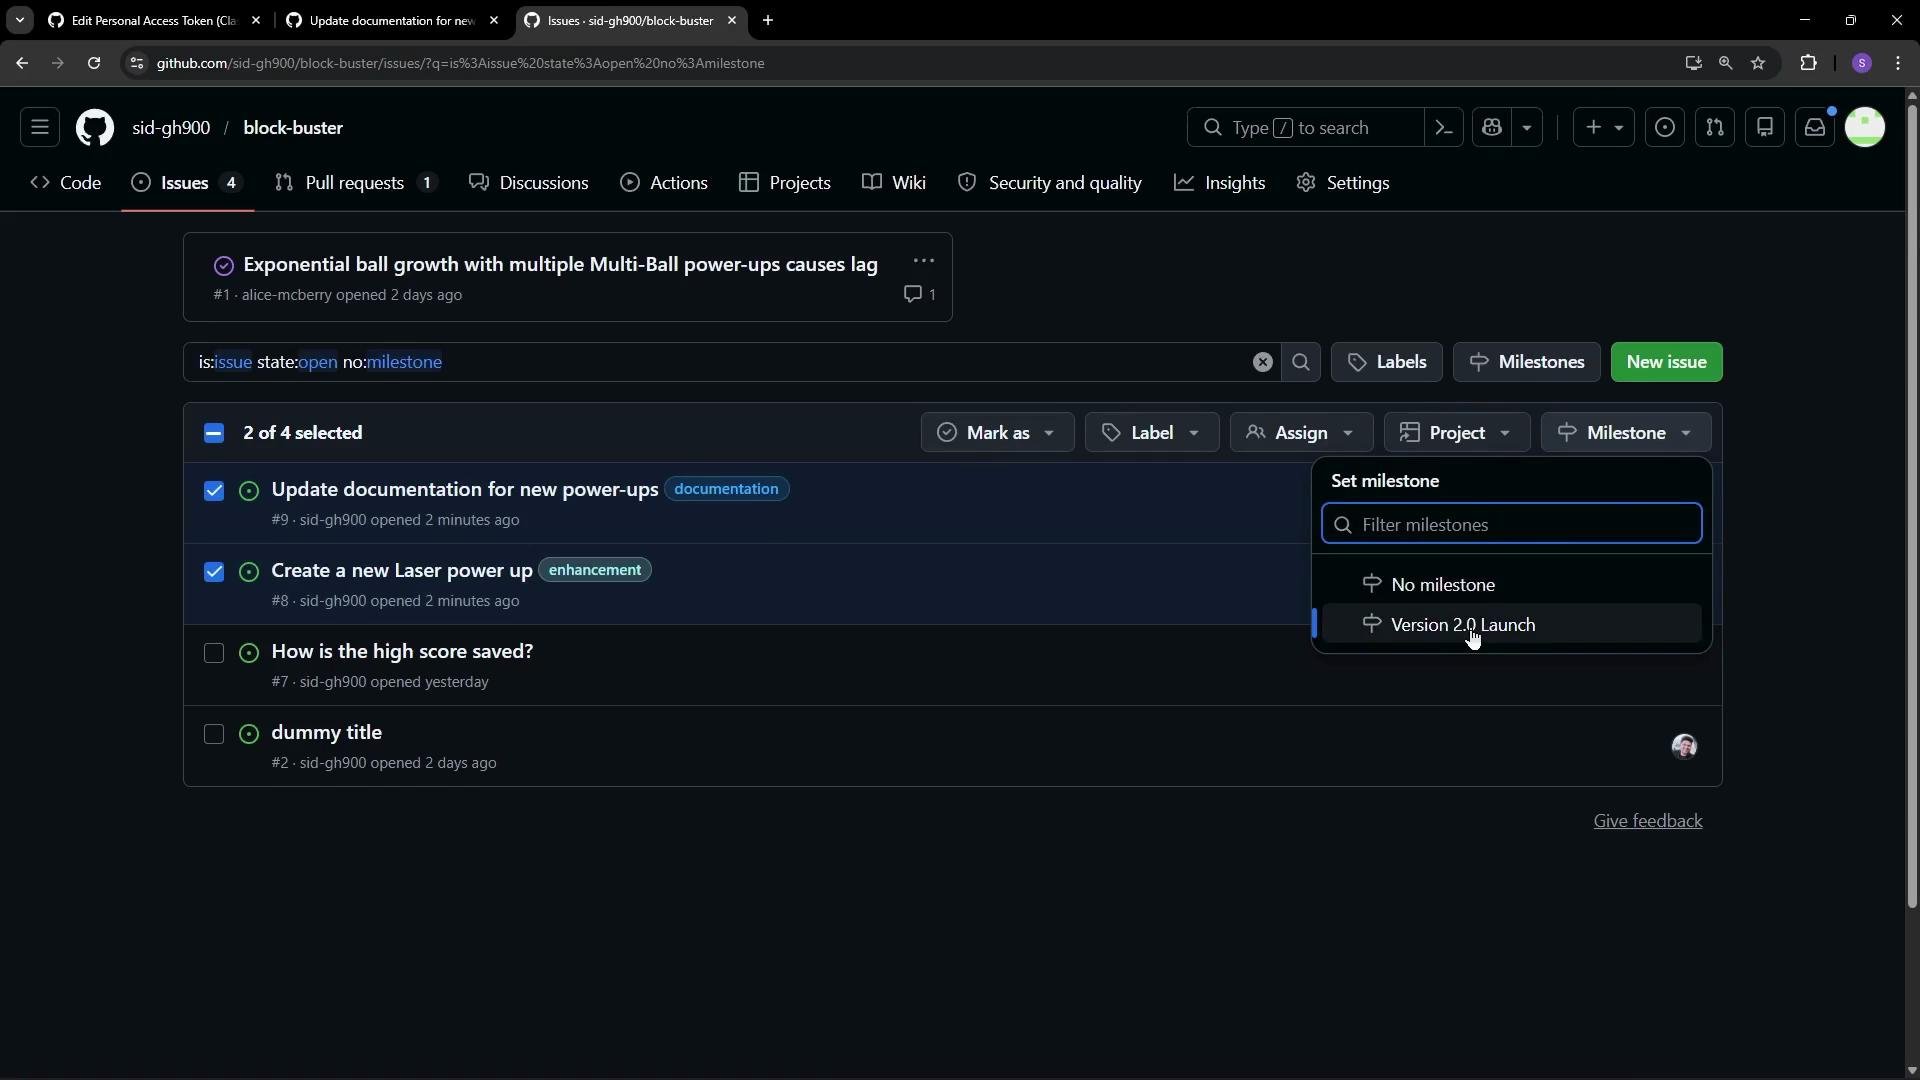Open Security and quality tab

point(1050,183)
